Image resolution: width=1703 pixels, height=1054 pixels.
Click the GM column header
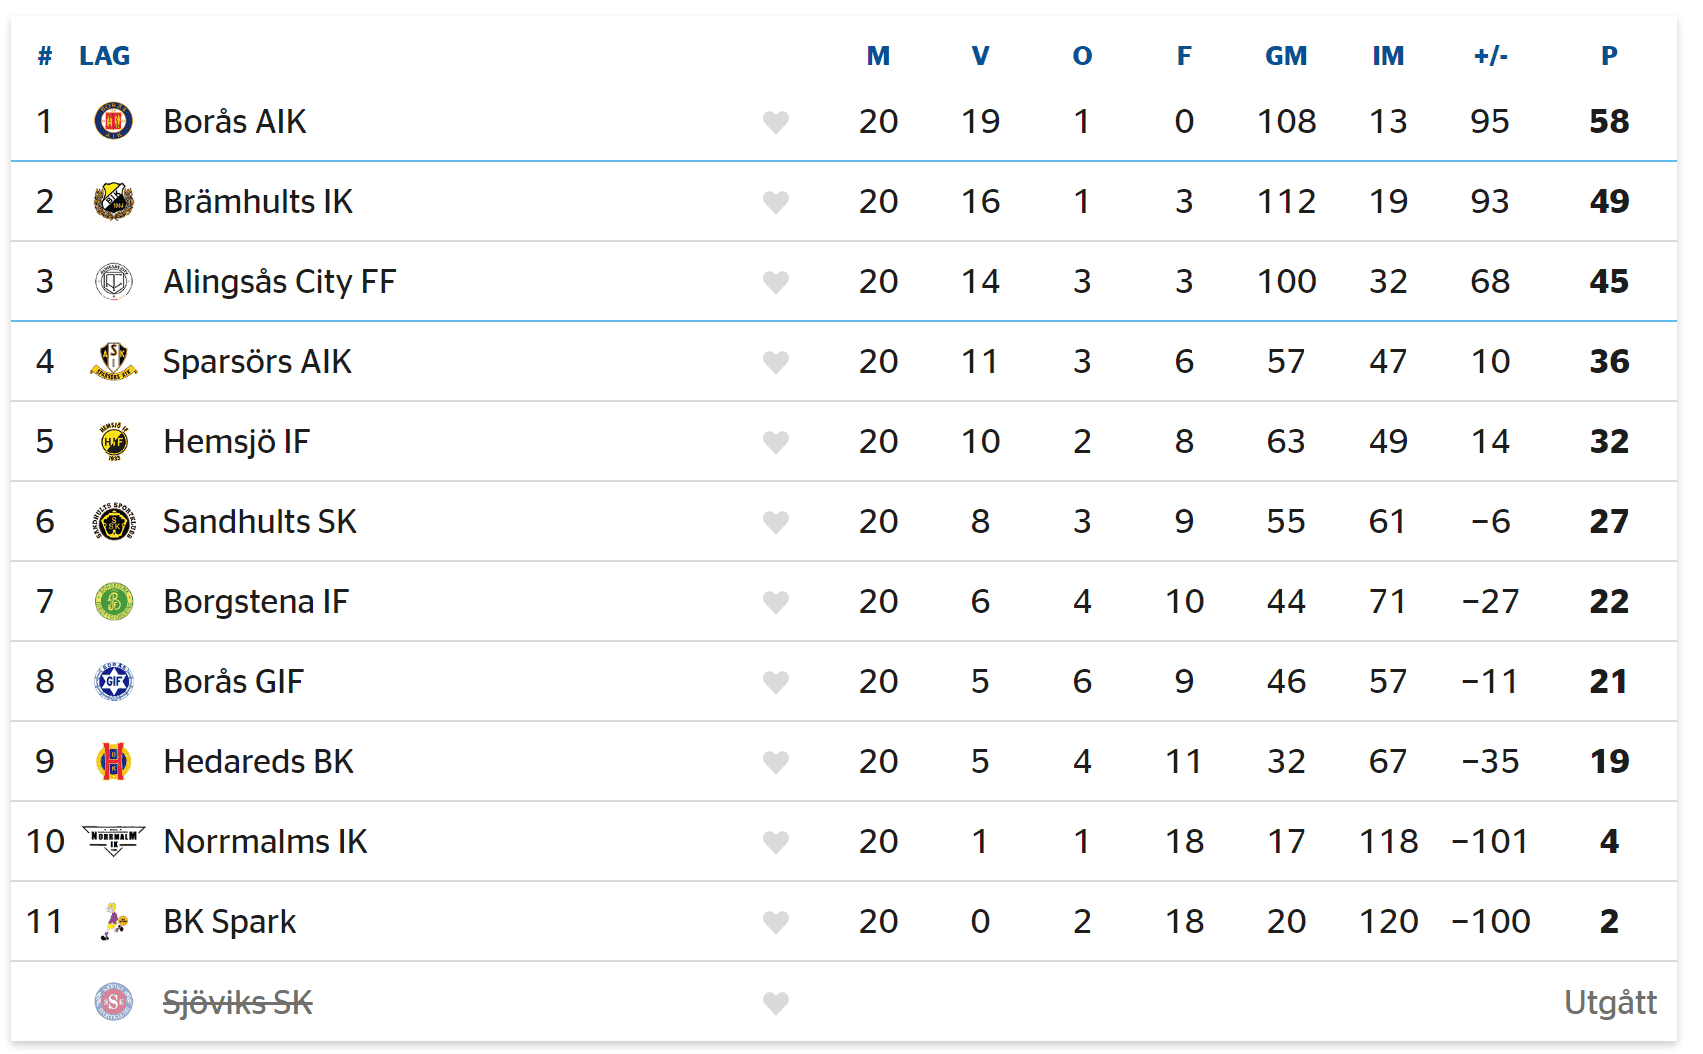1285,56
